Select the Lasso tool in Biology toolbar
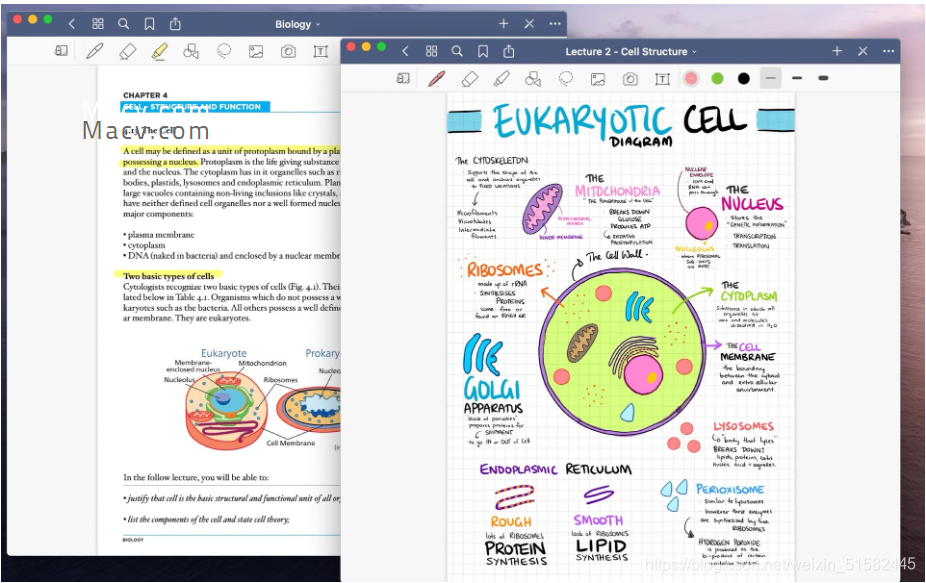 (x=224, y=51)
